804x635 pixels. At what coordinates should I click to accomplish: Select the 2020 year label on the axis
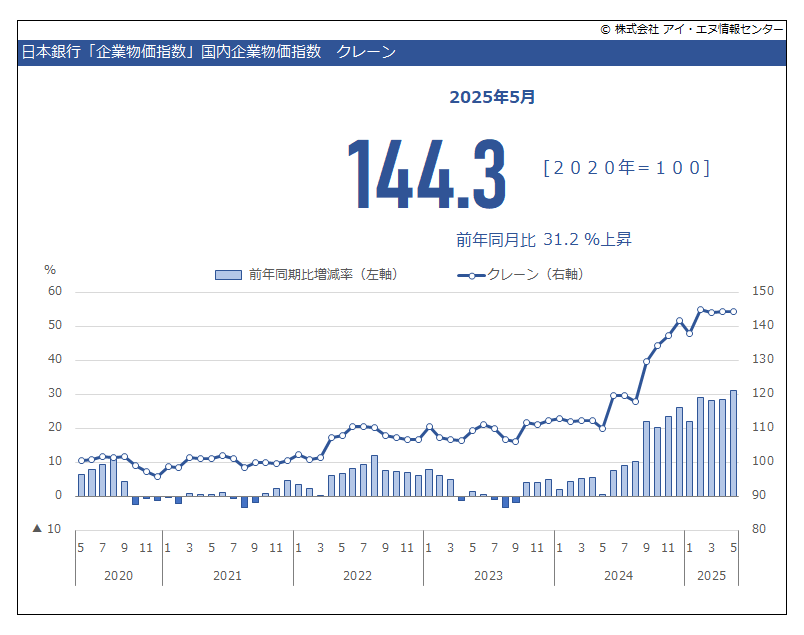(118, 576)
